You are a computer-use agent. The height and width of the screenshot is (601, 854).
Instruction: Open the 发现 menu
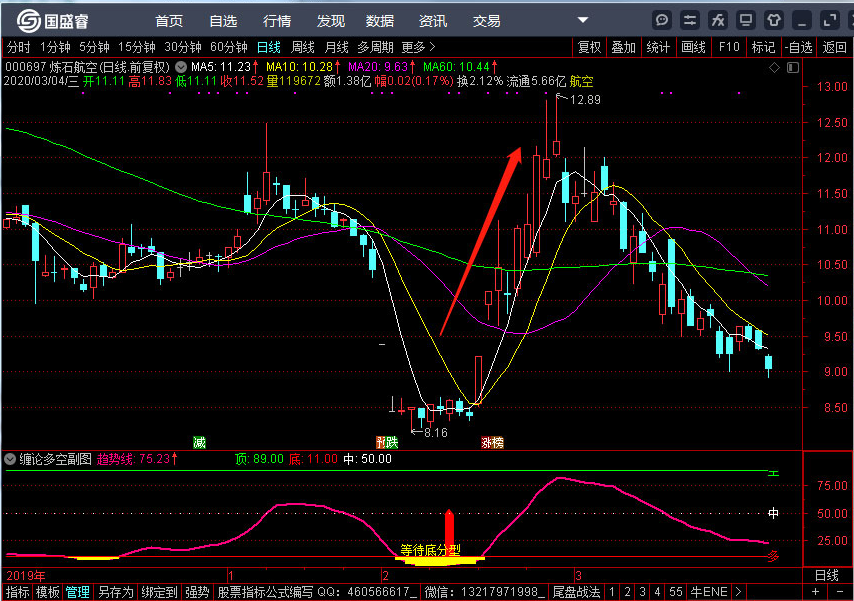(331, 21)
